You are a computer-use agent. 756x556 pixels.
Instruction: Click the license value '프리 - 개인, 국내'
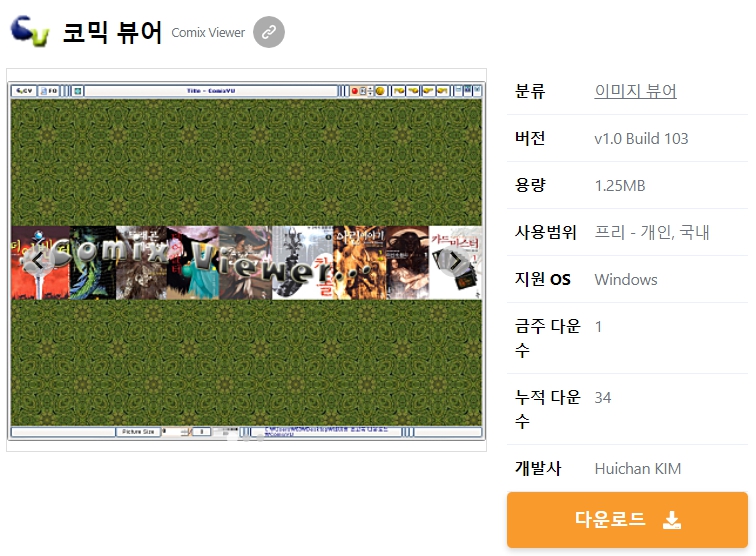tap(651, 232)
